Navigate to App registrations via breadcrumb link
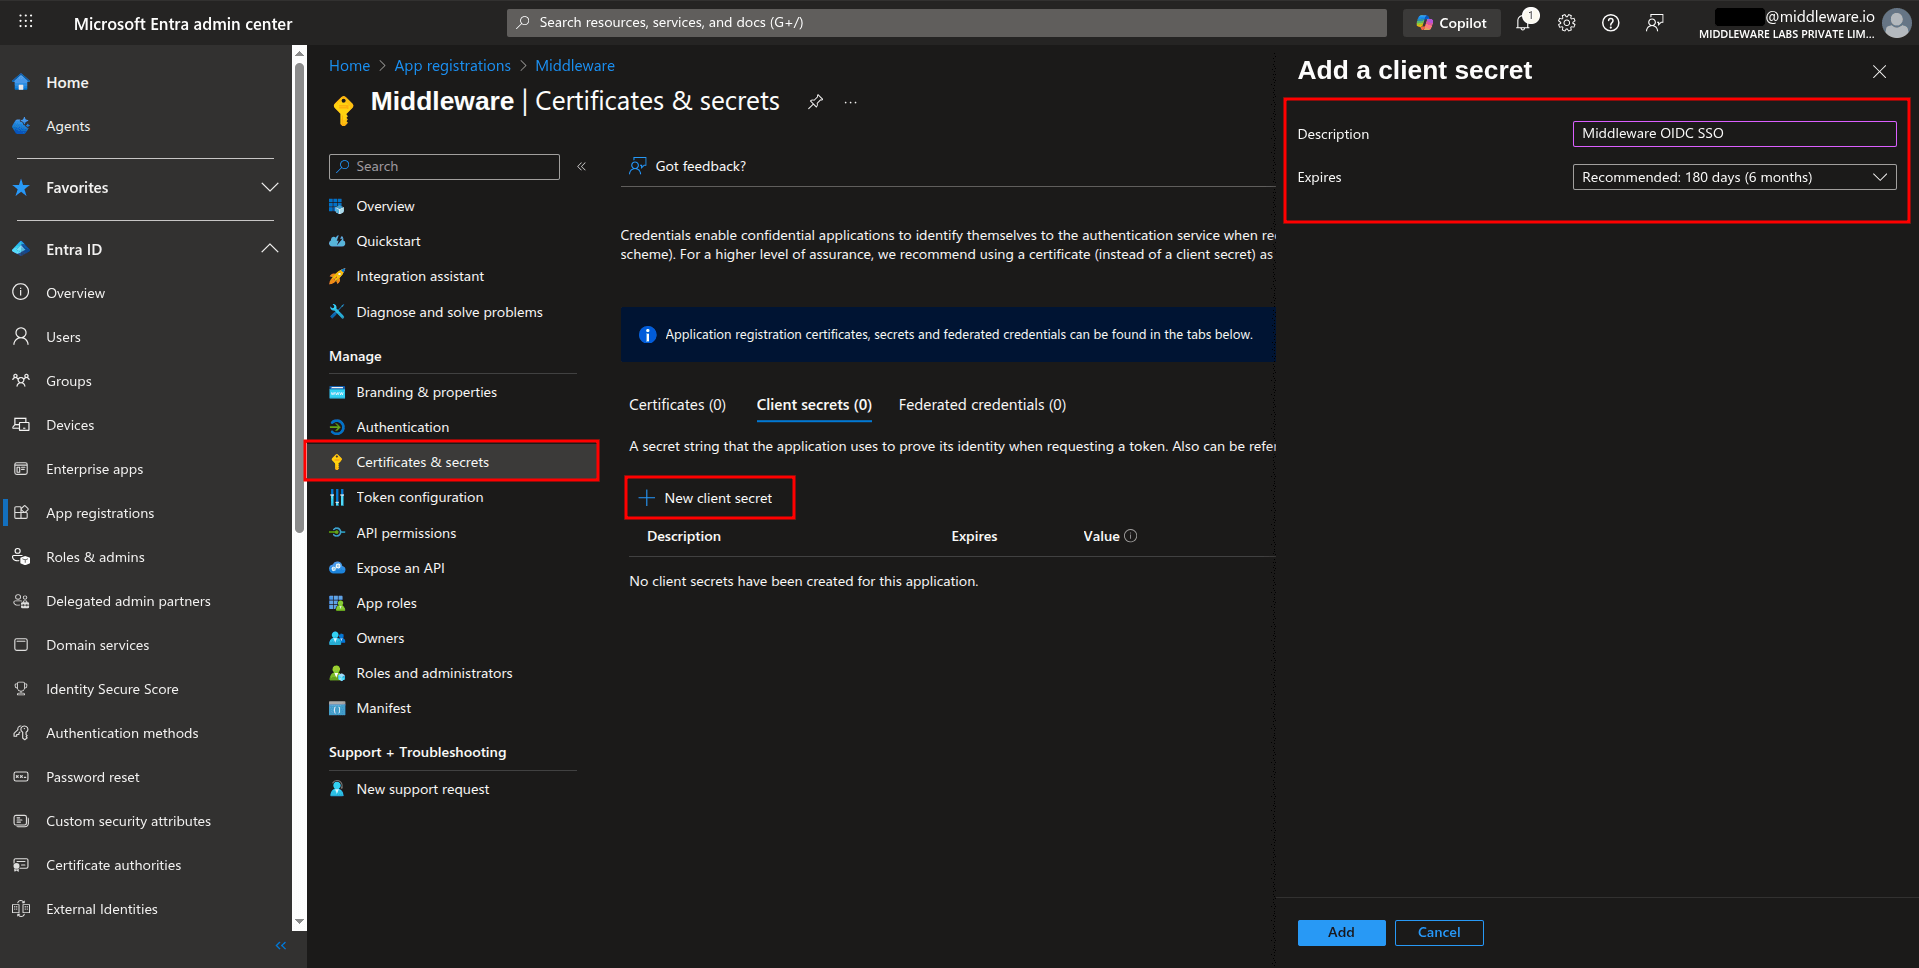The width and height of the screenshot is (1919, 968). point(452,65)
